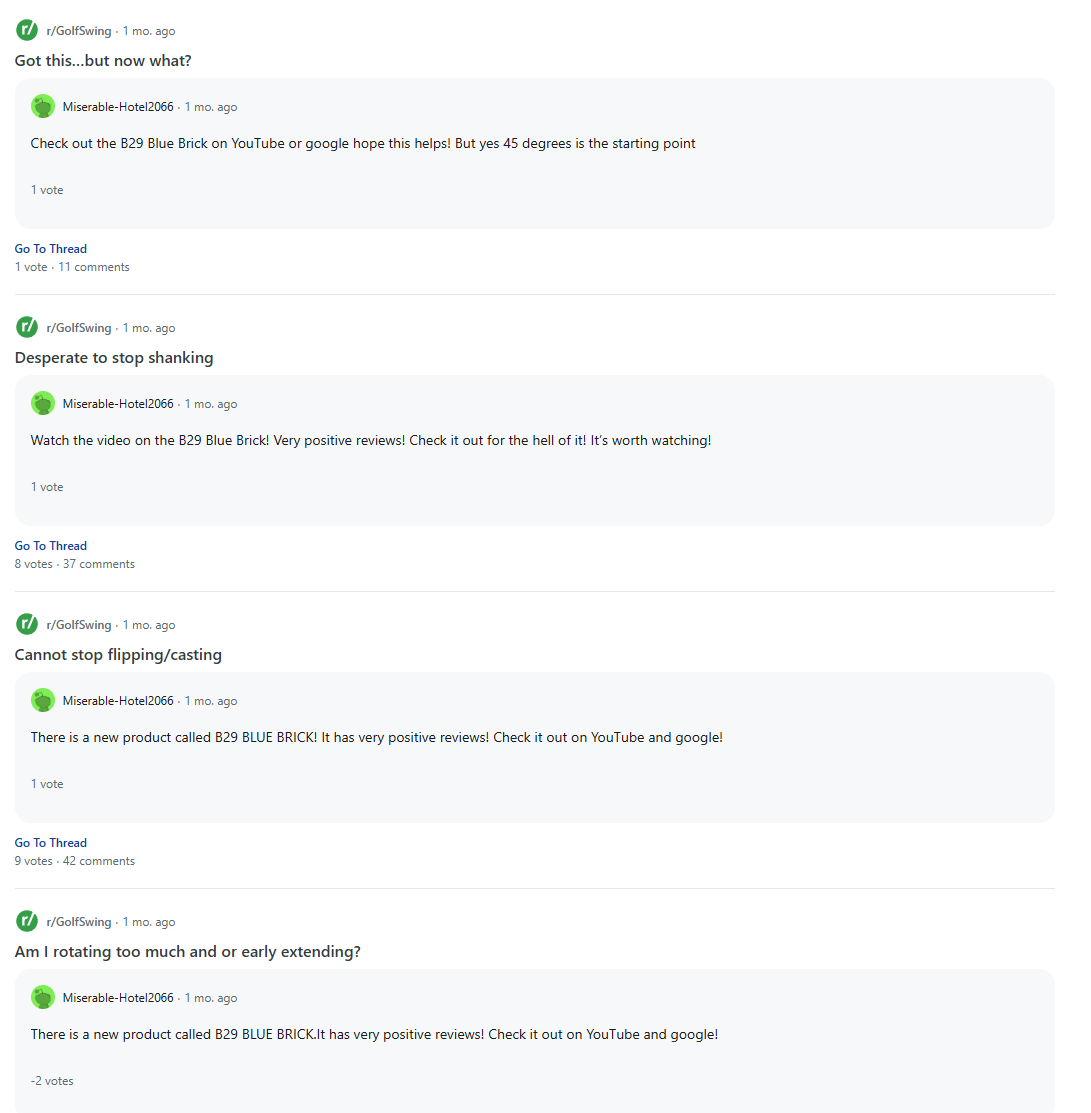This screenshot has width=1091, height=1113.
Task: Click 'Go To Thread' under the first comment
Action: [50, 248]
